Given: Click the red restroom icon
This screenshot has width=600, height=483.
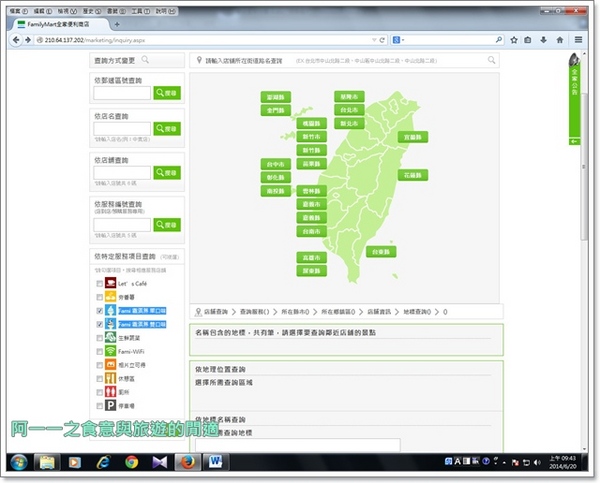Looking at the screenshot, I should tap(111, 392).
